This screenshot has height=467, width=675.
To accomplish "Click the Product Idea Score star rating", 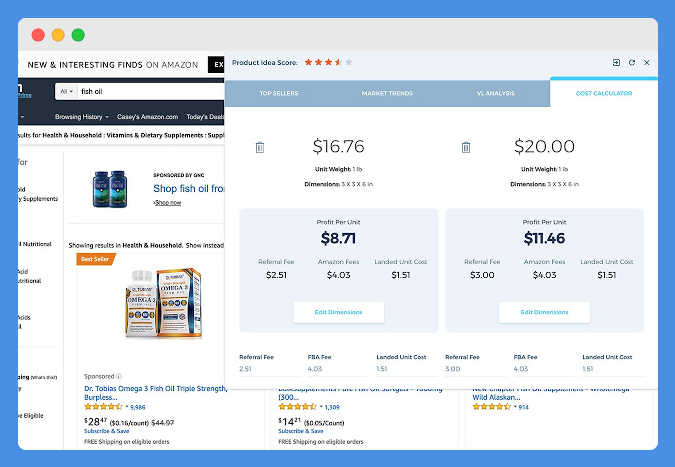I will 328,62.
